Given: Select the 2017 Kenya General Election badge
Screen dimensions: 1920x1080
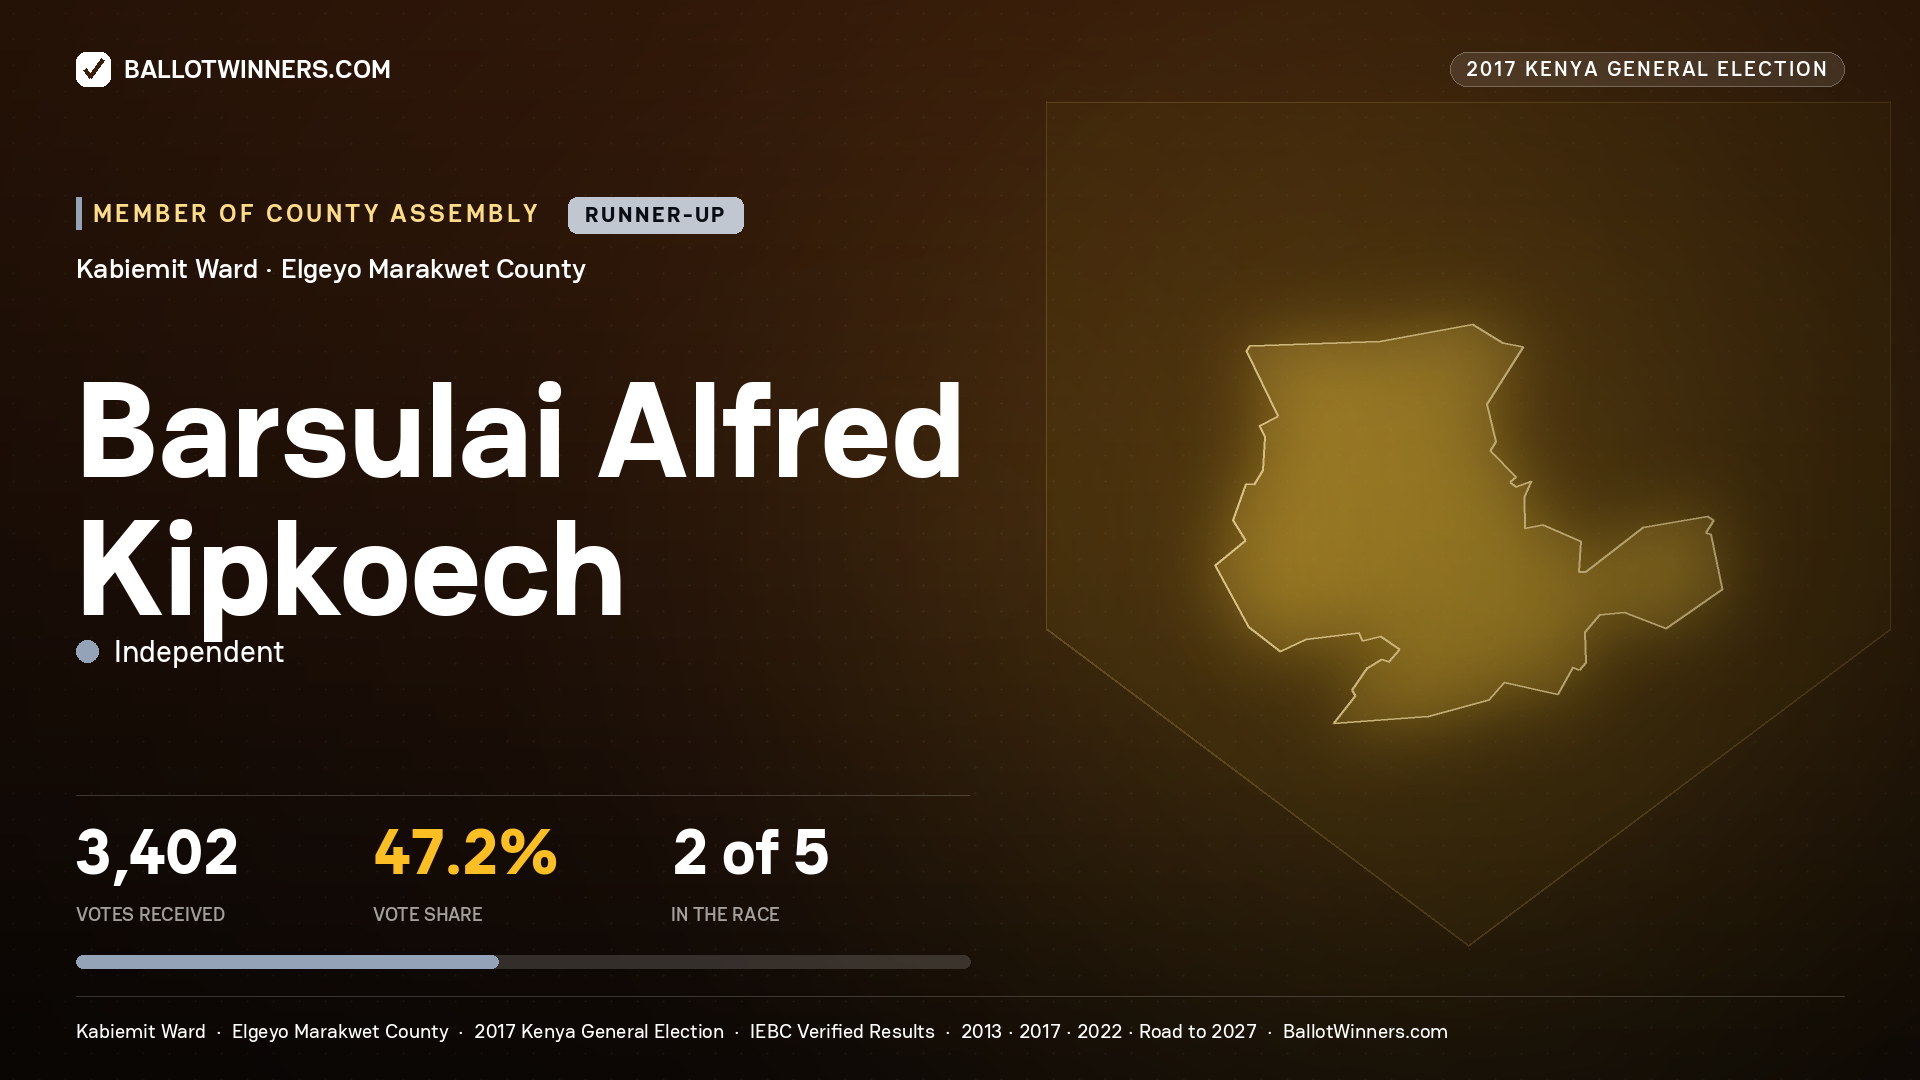Looking at the screenshot, I should tap(1647, 69).
